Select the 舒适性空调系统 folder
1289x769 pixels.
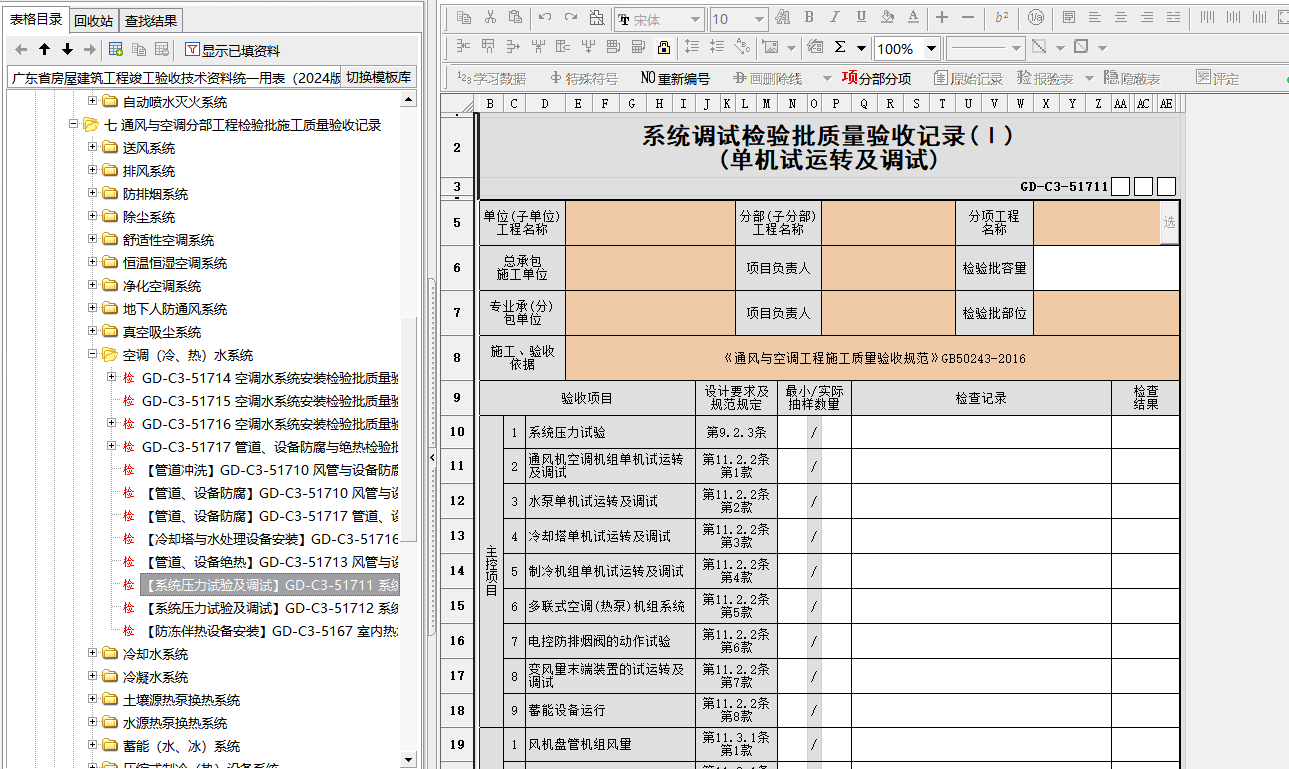(x=168, y=240)
